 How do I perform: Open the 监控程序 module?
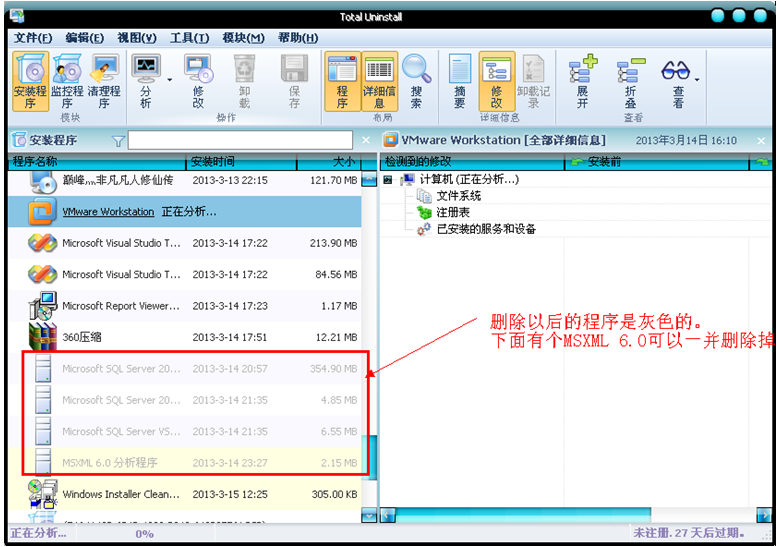point(67,81)
